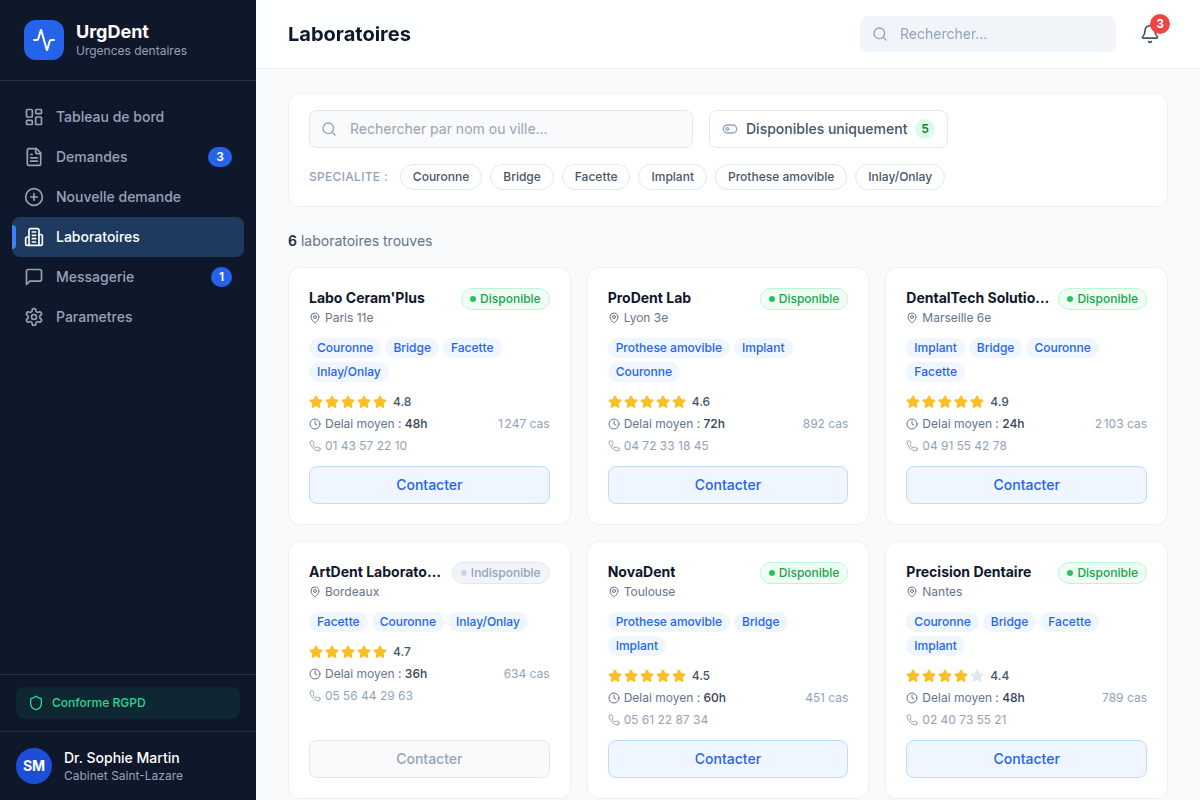Click the UrgDent pulse logo icon

pos(44,40)
